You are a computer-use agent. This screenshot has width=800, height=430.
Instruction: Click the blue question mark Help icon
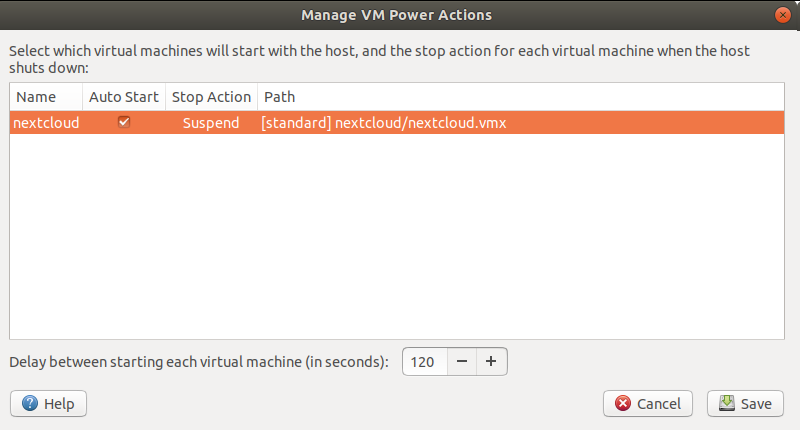point(30,403)
